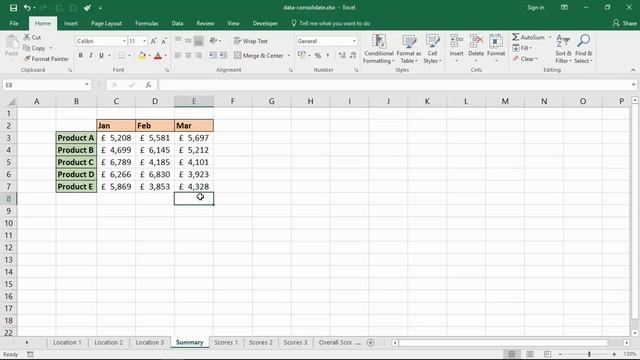
Task: Apply red font color icon
Action: point(158,56)
